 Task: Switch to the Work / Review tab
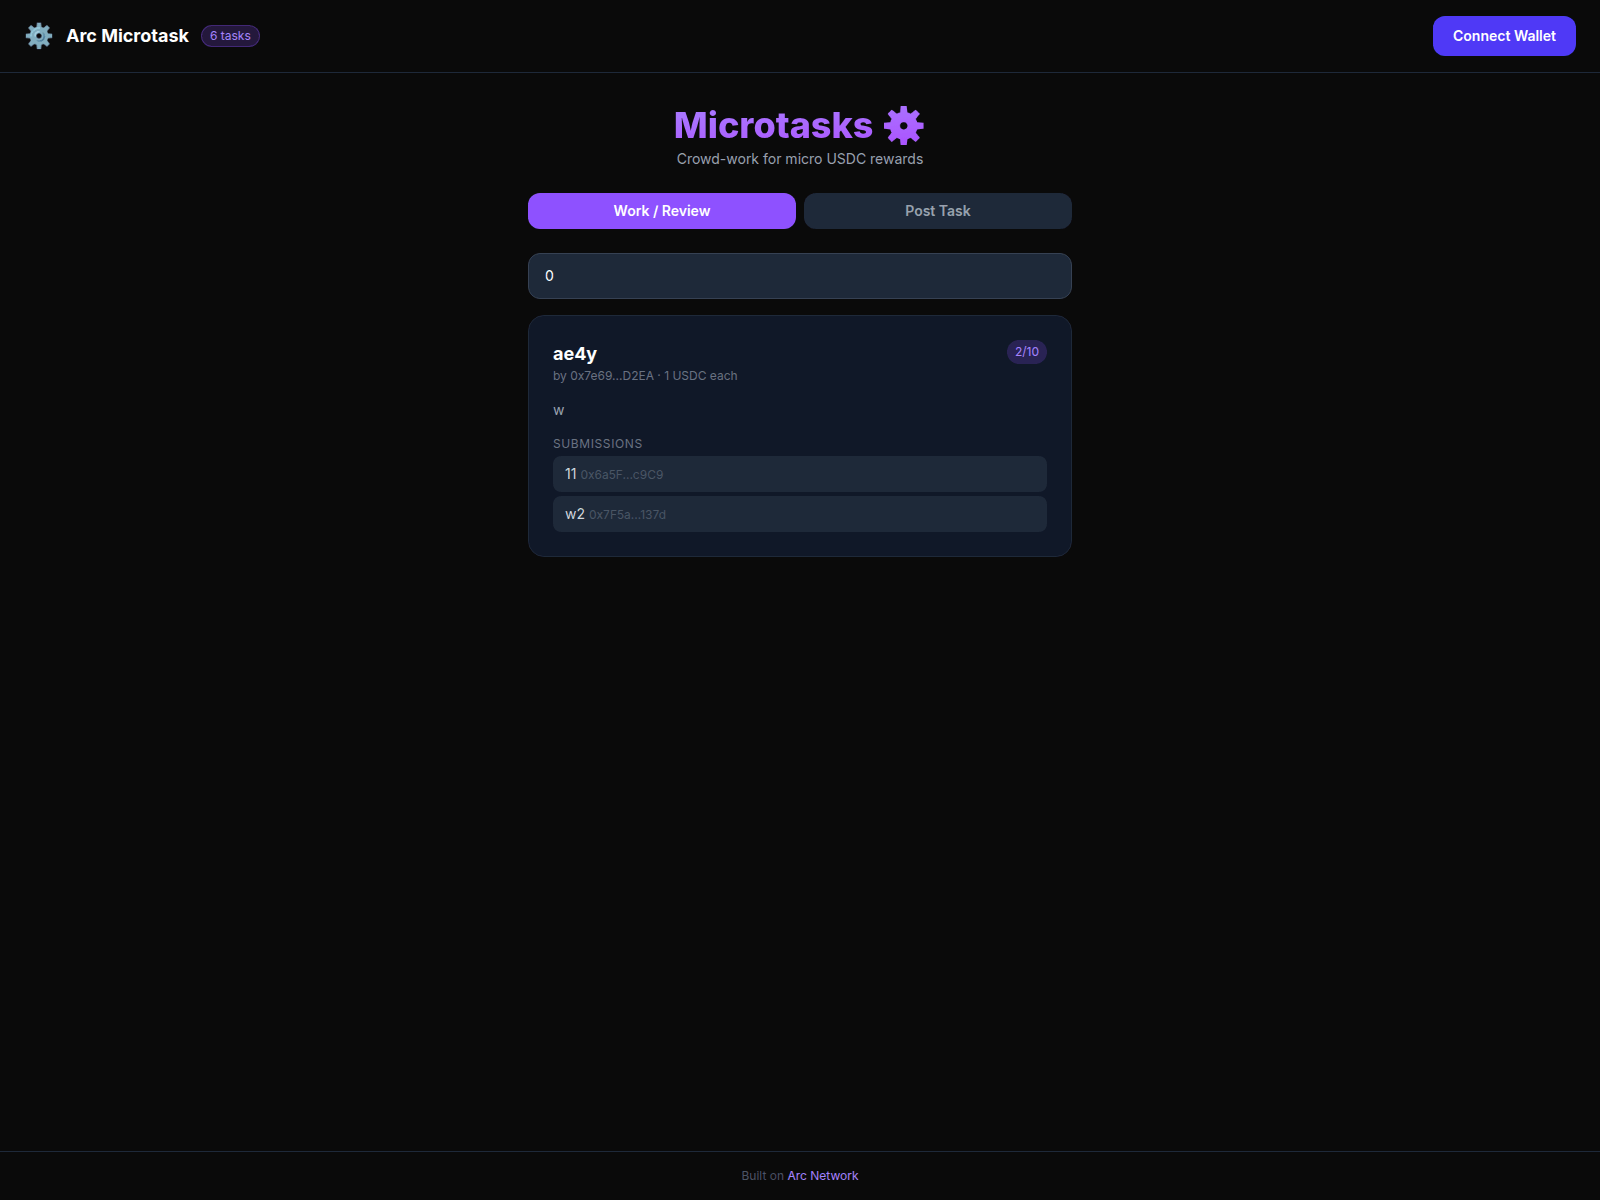coord(662,211)
